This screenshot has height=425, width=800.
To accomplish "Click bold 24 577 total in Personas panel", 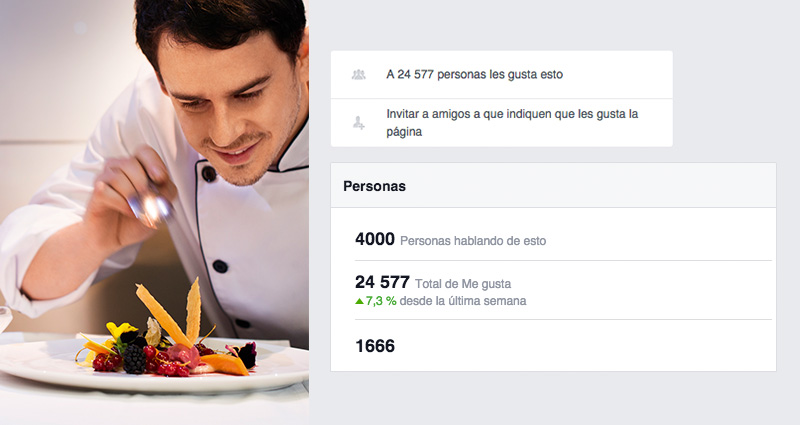I will pos(382,282).
